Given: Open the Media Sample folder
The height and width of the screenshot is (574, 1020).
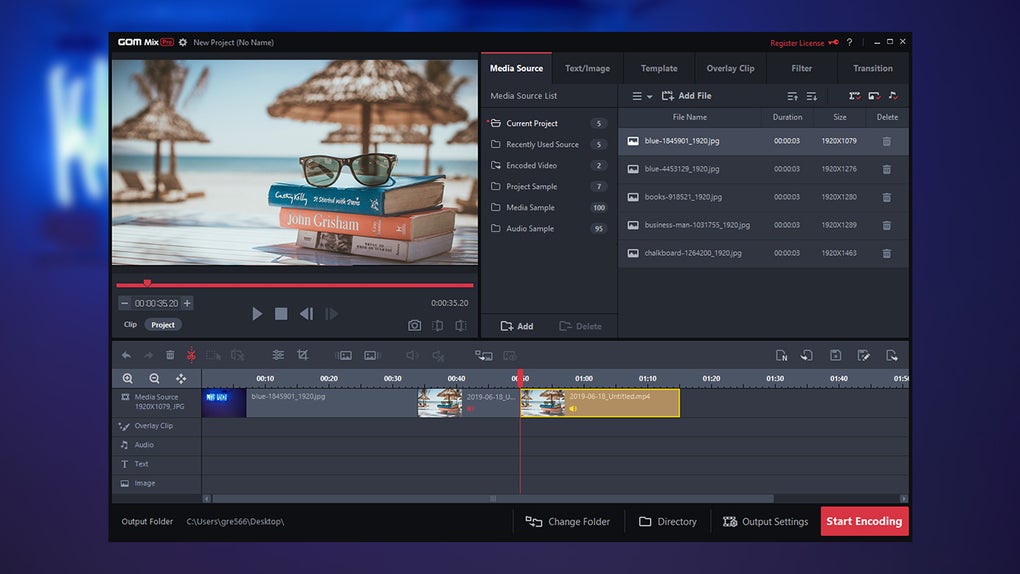Looking at the screenshot, I should (x=530, y=208).
